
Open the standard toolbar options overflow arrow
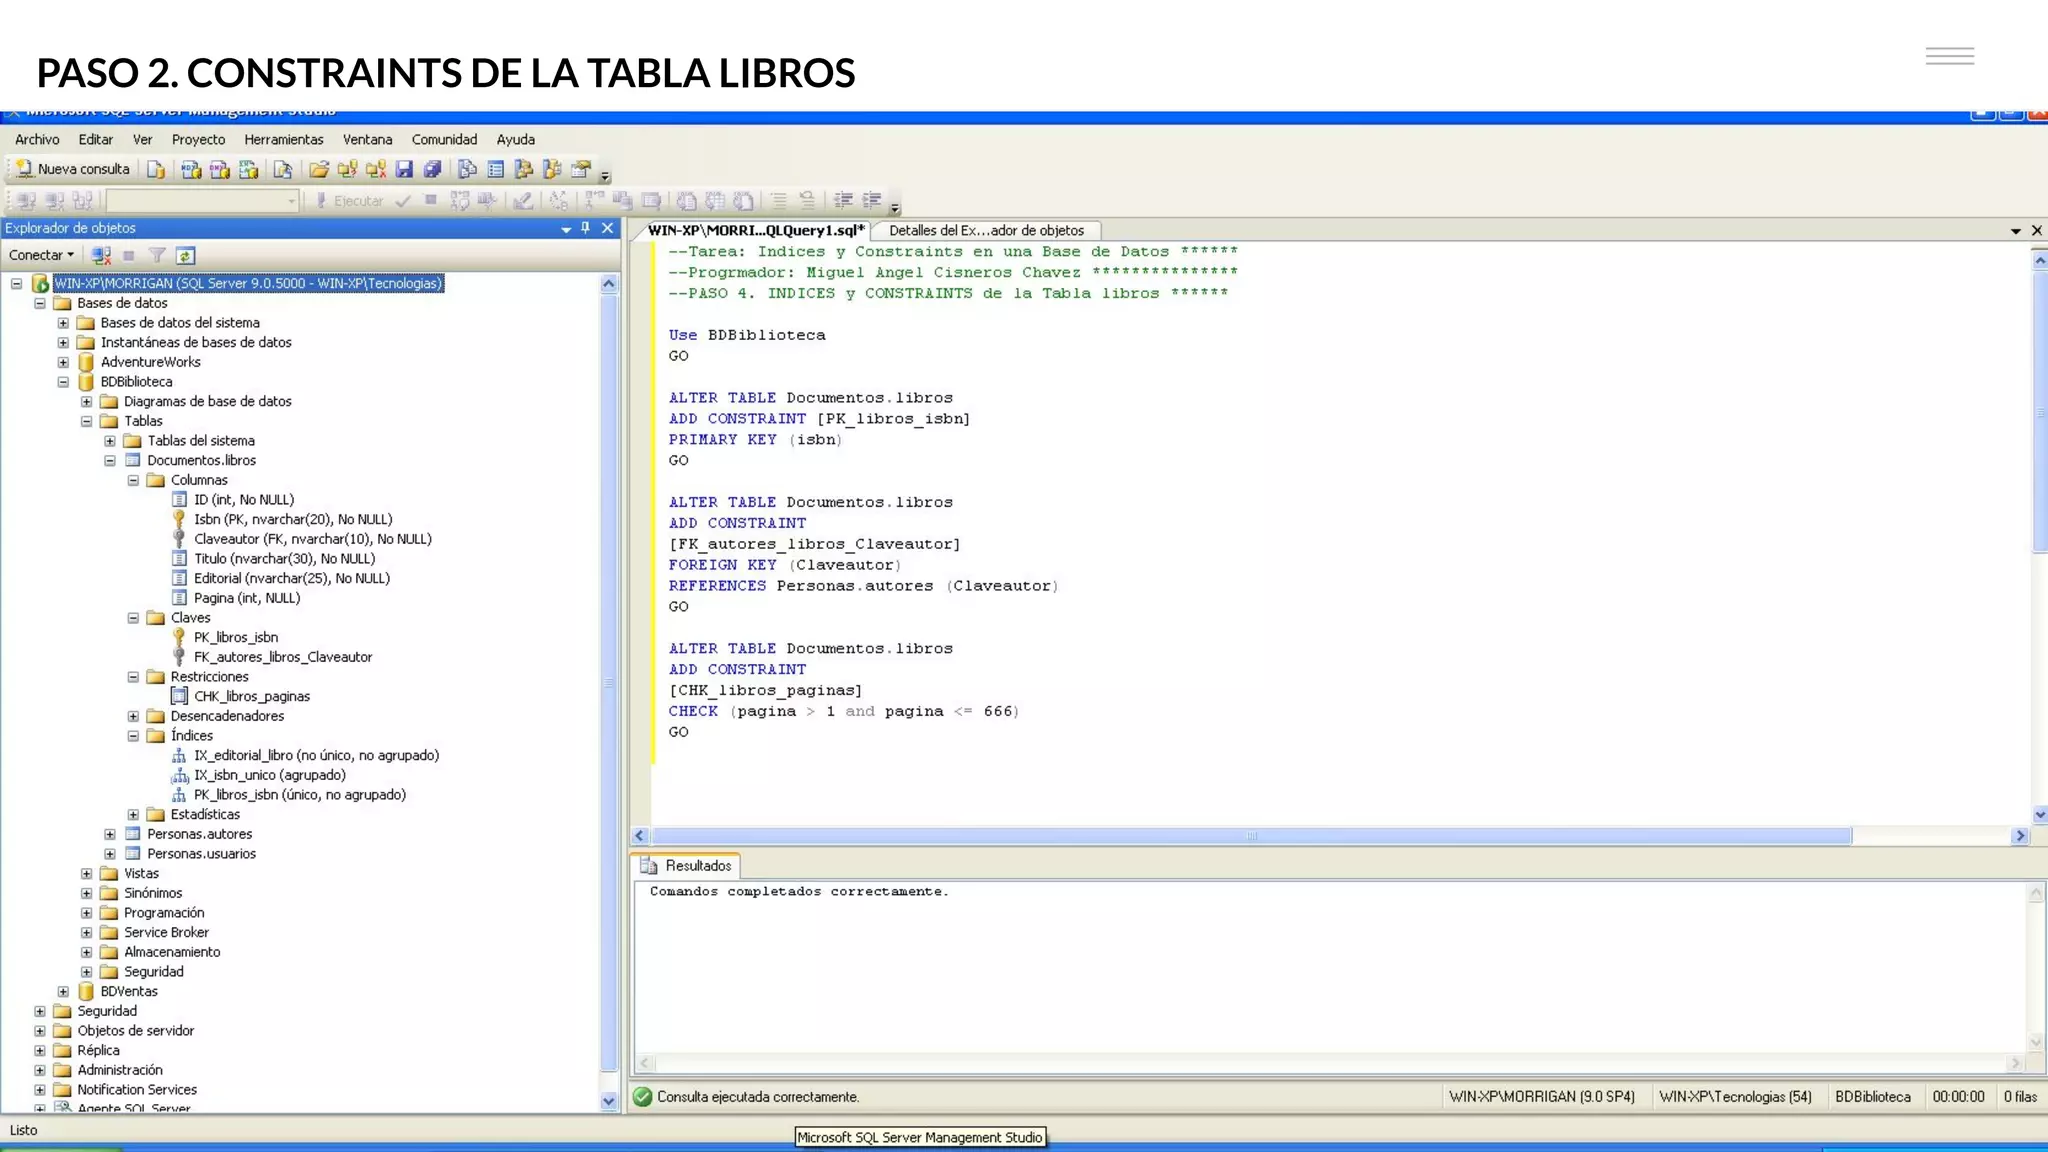click(606, 176)
